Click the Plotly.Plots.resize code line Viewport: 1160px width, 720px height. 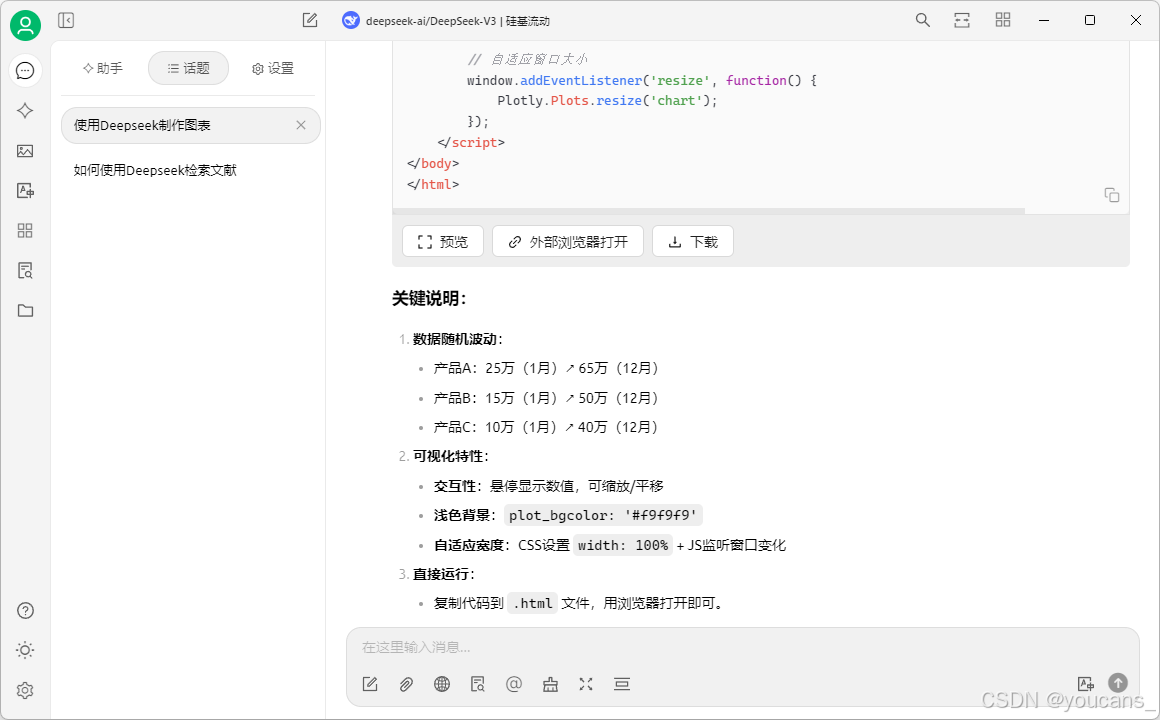[607, 101]
